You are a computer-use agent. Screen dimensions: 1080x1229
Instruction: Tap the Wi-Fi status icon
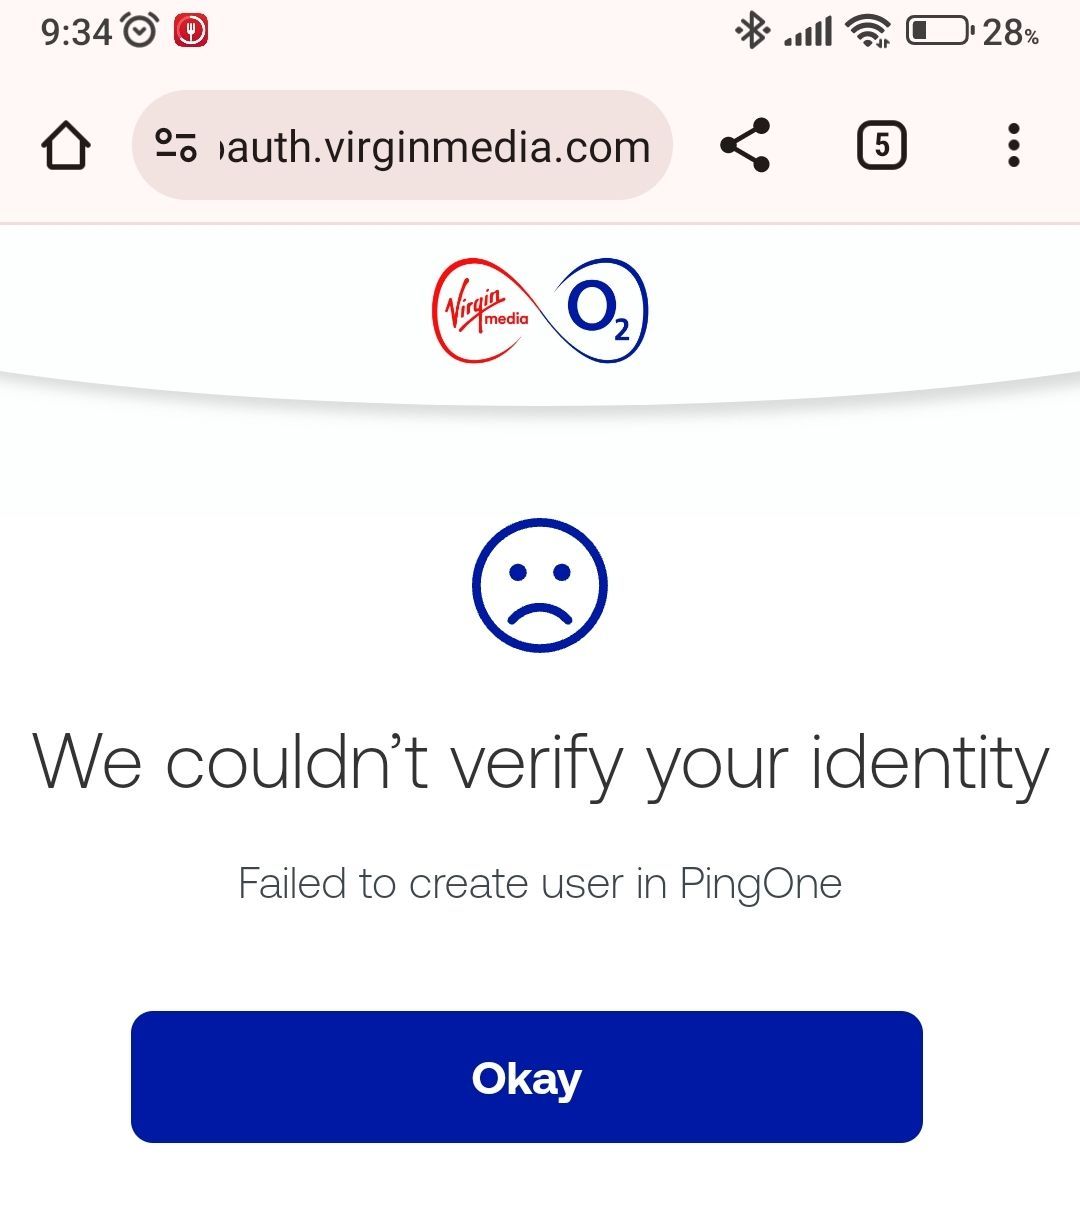pos(868,31)
